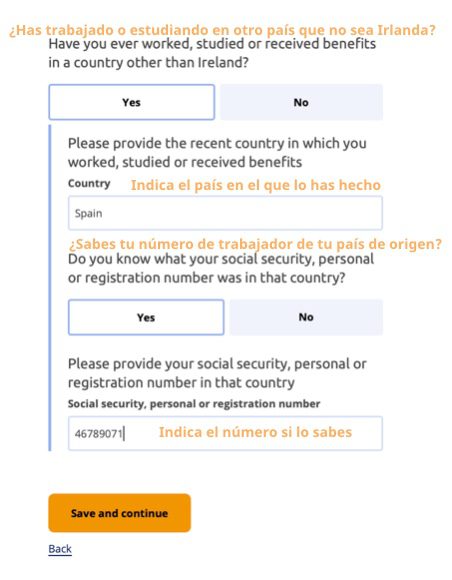Select No for worked outside Ireland
452x580 pixels.
[x=301, y=102]
